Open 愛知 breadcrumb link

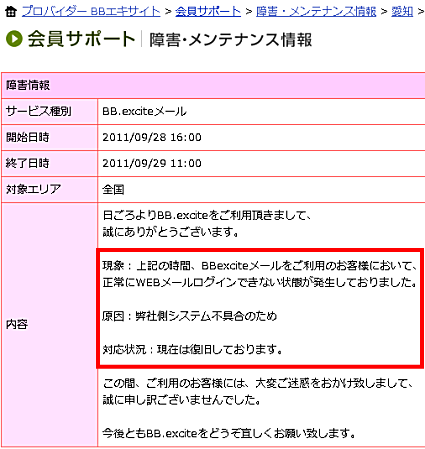[402, 12]
